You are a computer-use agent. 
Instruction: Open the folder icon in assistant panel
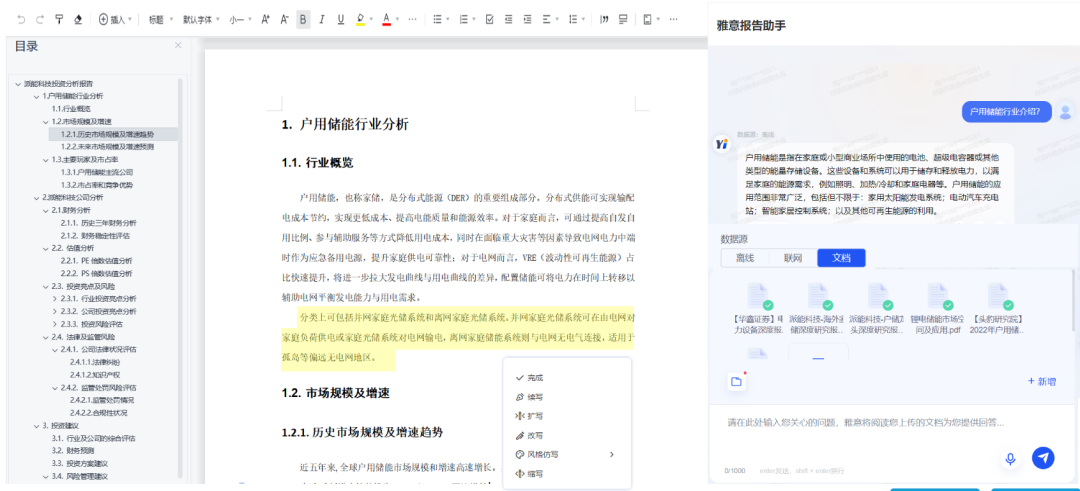point(736,381)
